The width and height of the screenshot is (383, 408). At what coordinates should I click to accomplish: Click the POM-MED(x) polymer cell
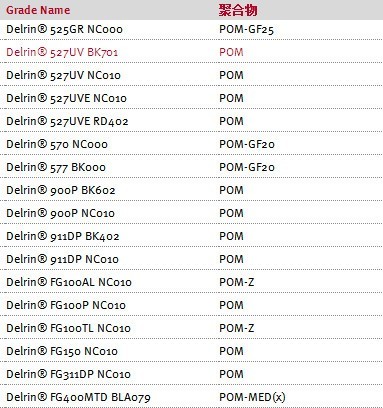click(x=252, y=397)
